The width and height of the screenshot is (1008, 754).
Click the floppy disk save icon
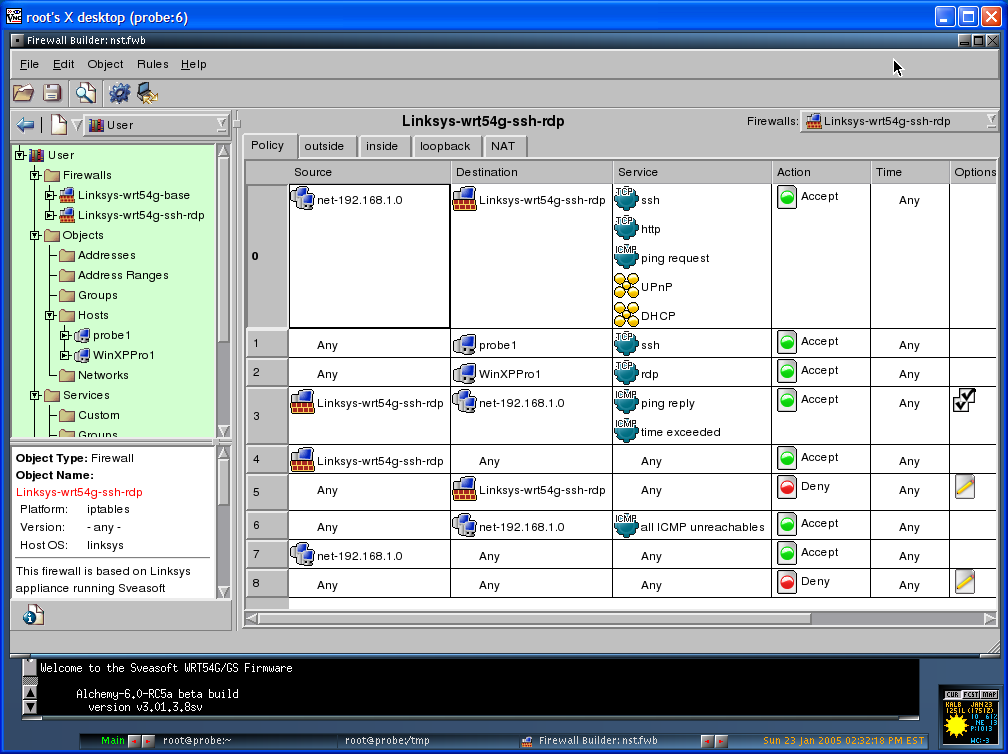pyautogui.click(x=52, y=93)
